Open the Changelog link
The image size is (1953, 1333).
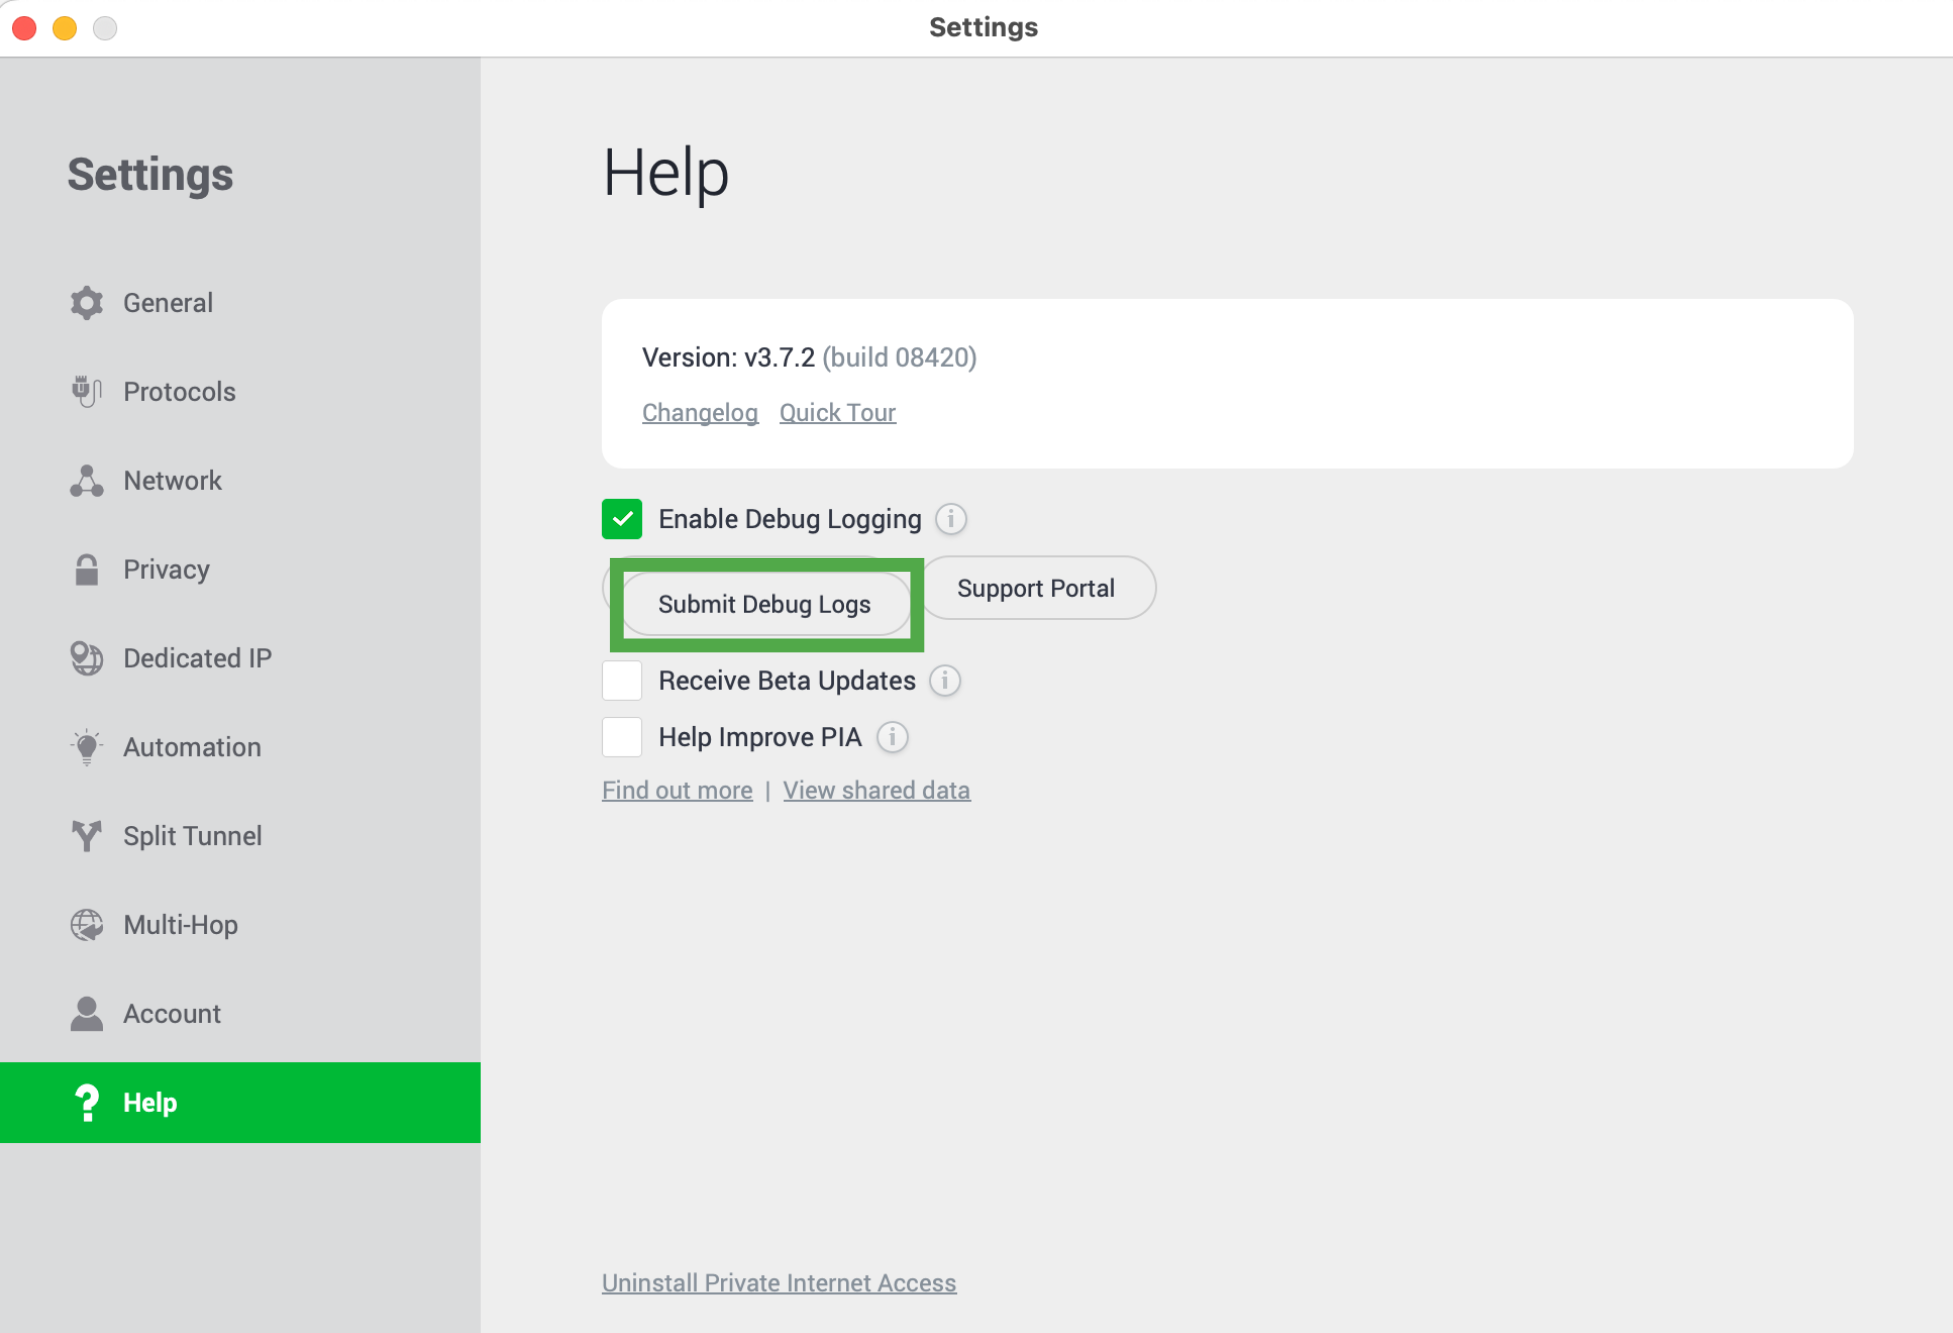click(700, 413)
